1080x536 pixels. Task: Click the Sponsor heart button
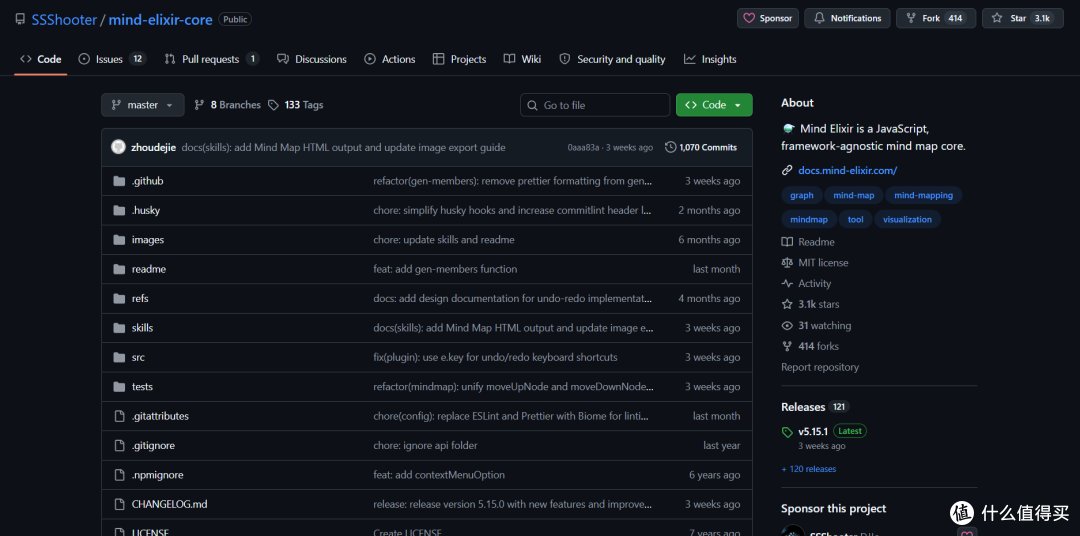(x=768, y=19)
